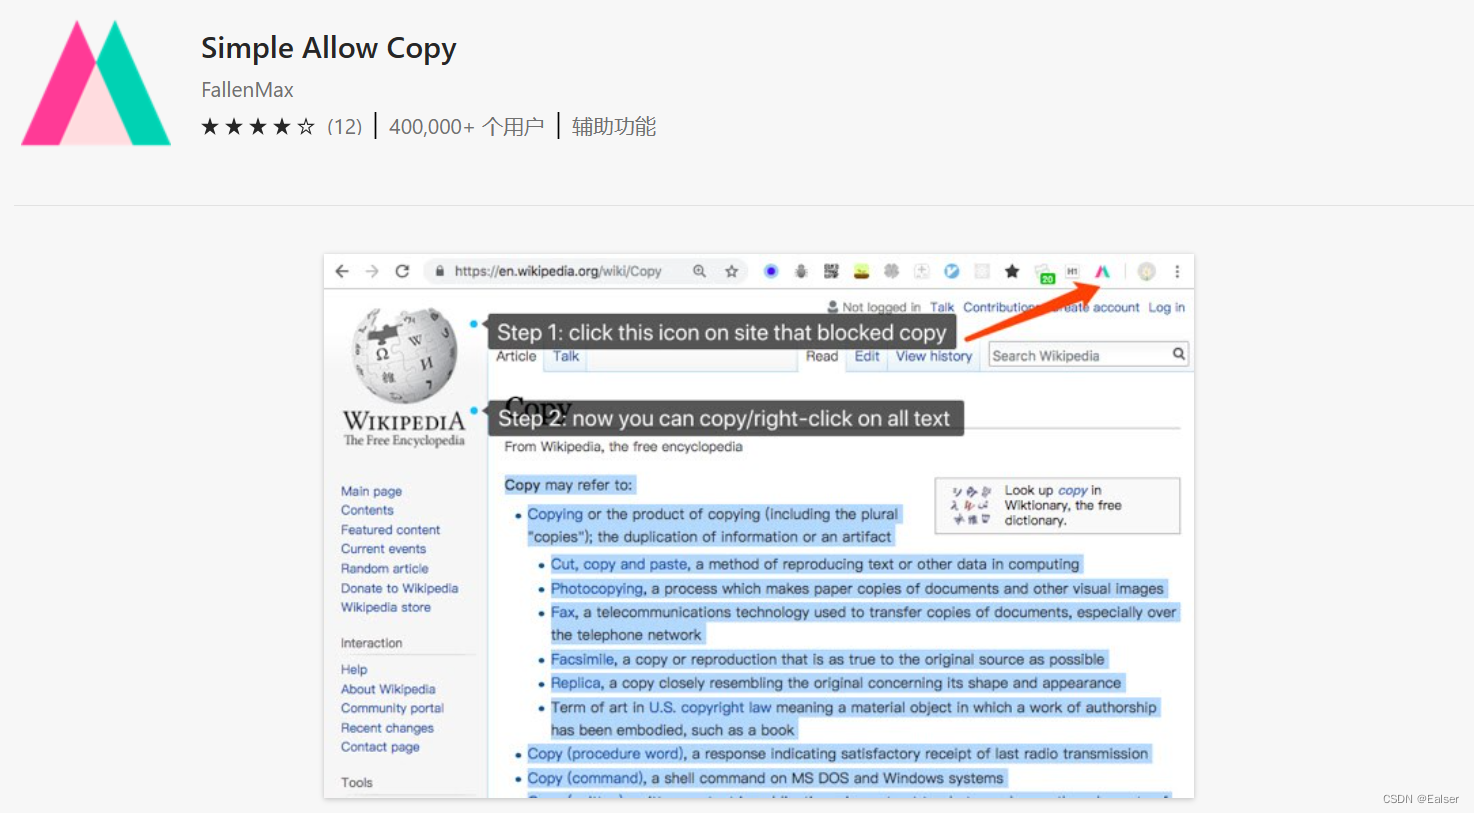The image size is (1474, 813).
Task: Click the blue round checkmark extension icon
Action: pos(952,271)
